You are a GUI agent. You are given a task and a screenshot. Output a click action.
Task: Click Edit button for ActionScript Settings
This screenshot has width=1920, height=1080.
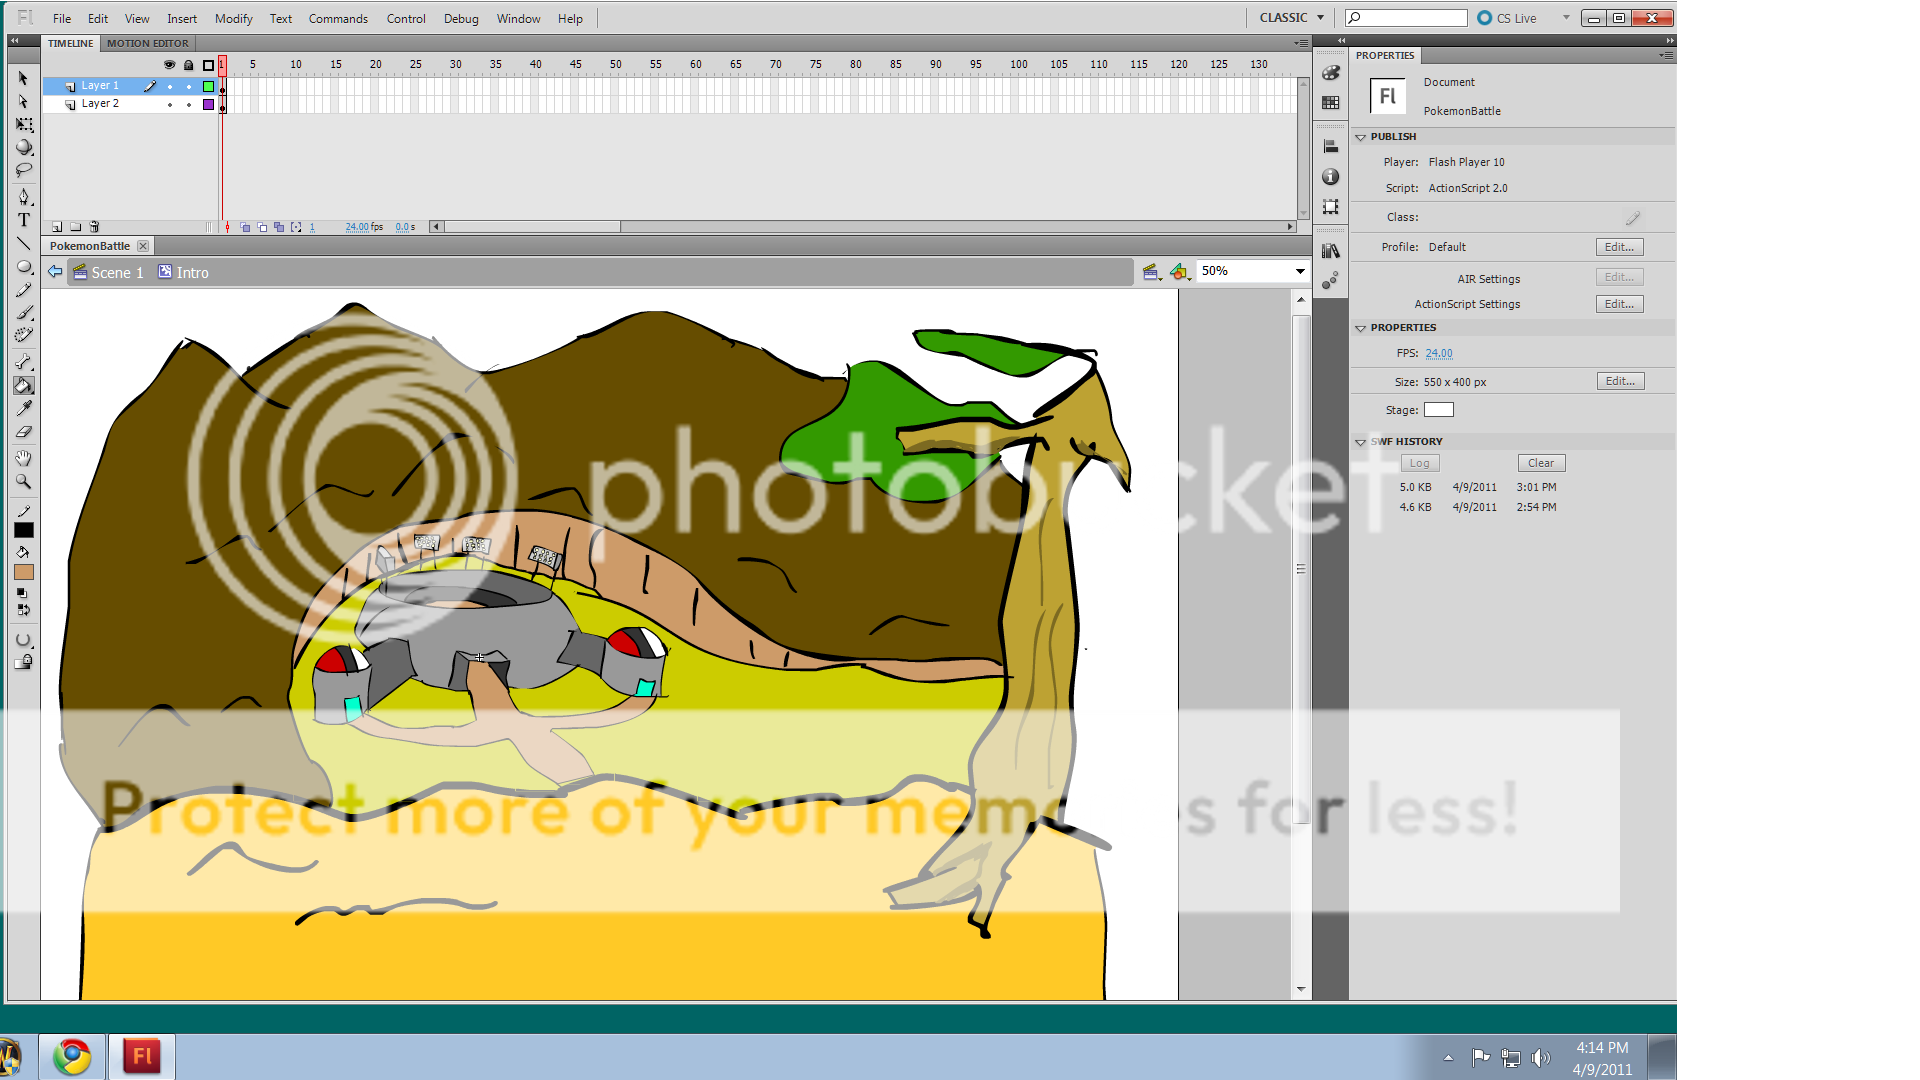(1619, 304)
